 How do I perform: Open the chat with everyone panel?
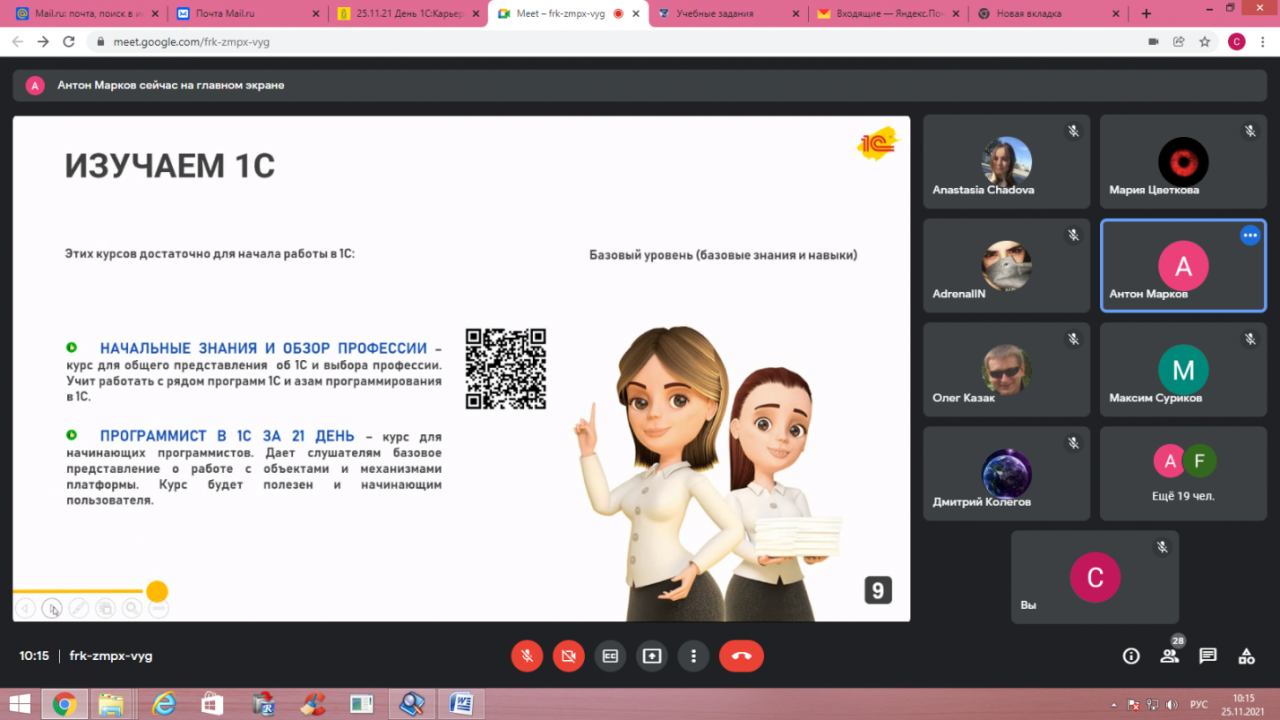pos(1208,656)
